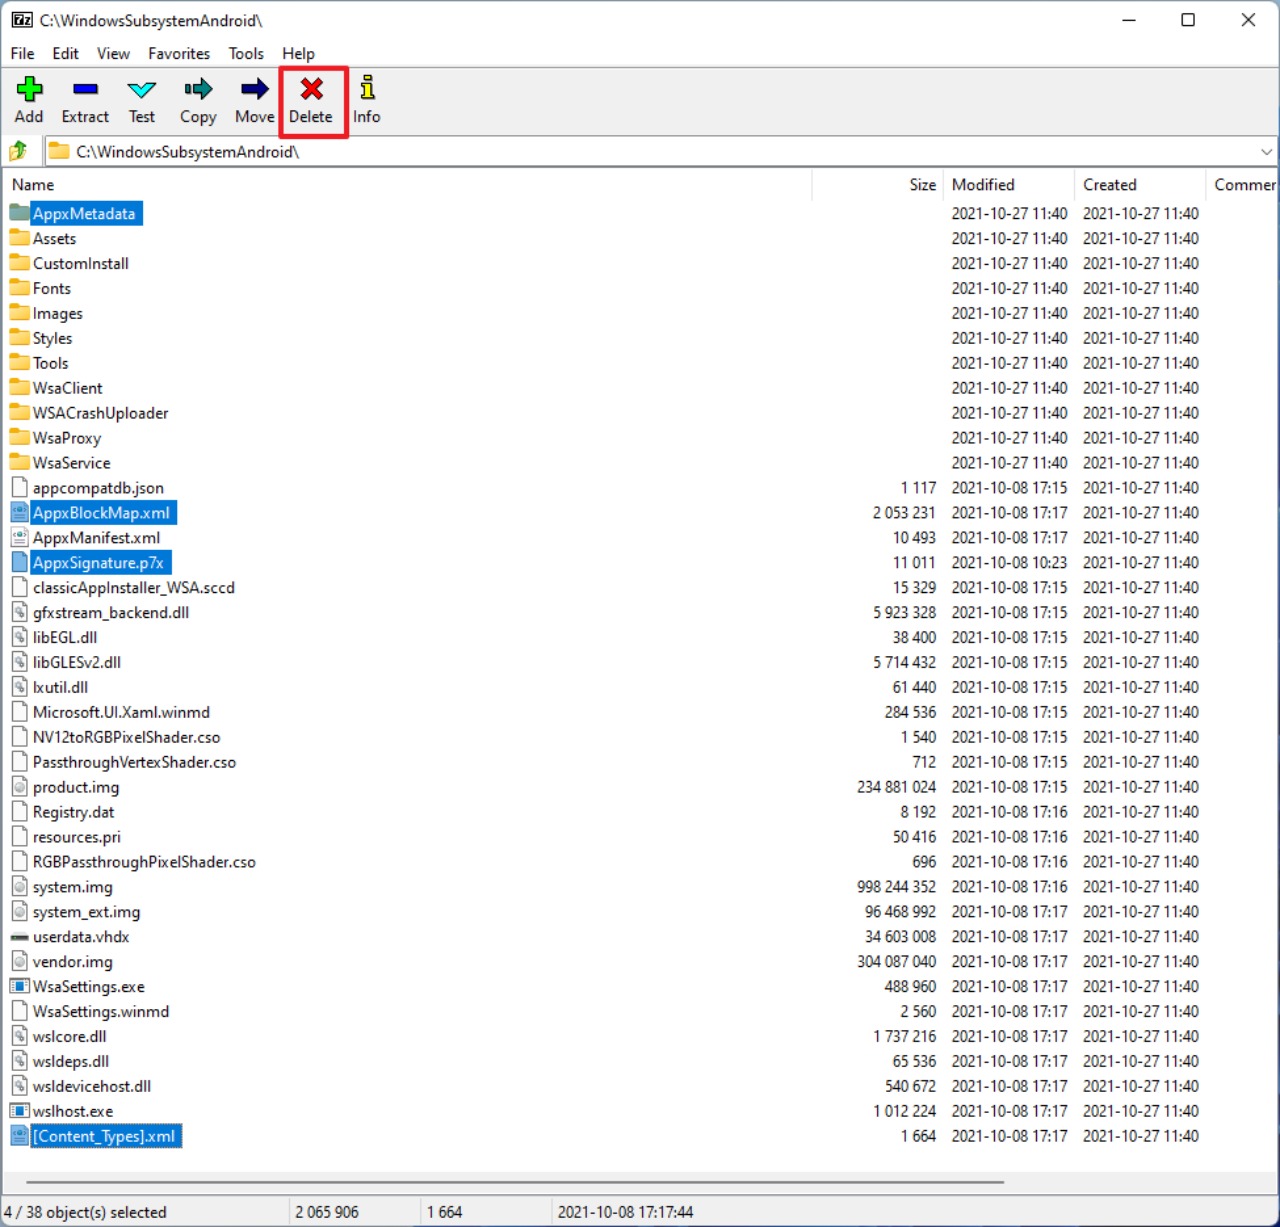The width and height of the screenshot is (1280, 1227).
Task: Select the WSACrashUploader folder
Action: pos(100,413)
